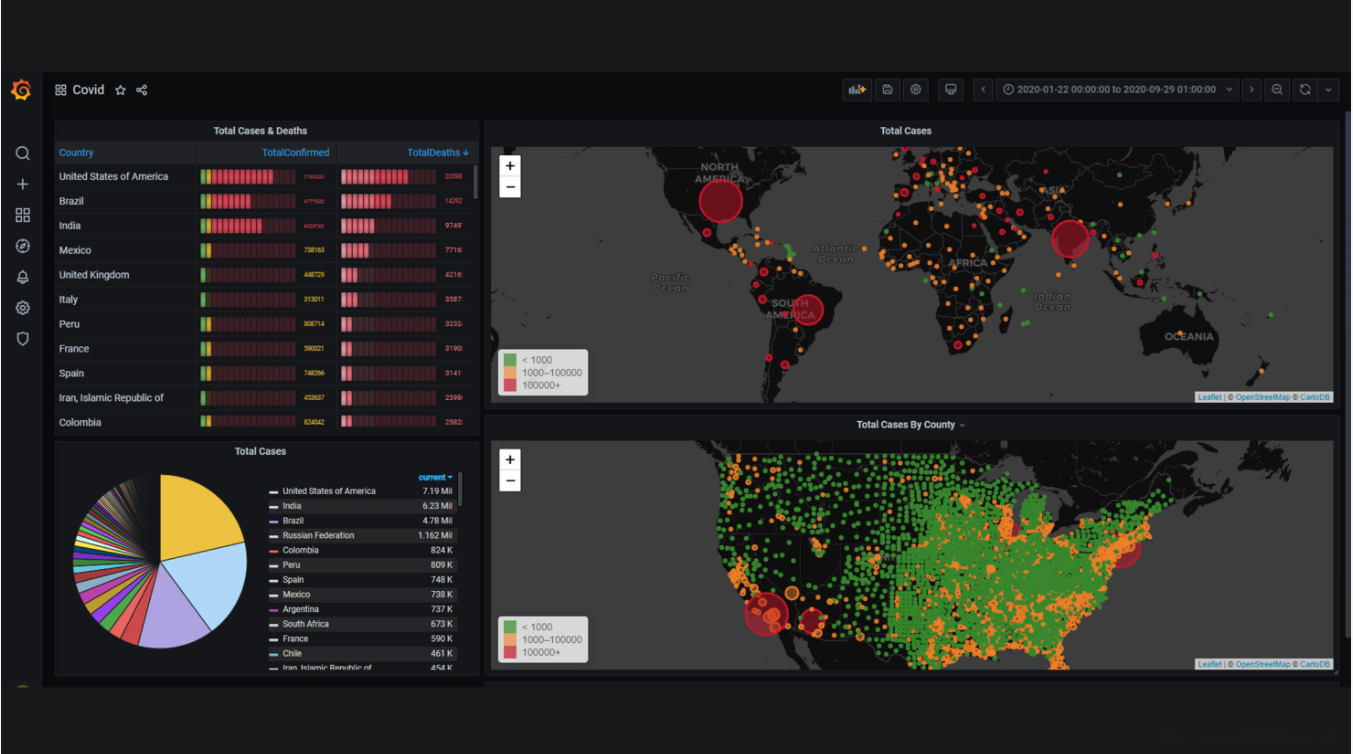Open search in the left sidebar
The image size is (1353, 754).
coord(22,153)
